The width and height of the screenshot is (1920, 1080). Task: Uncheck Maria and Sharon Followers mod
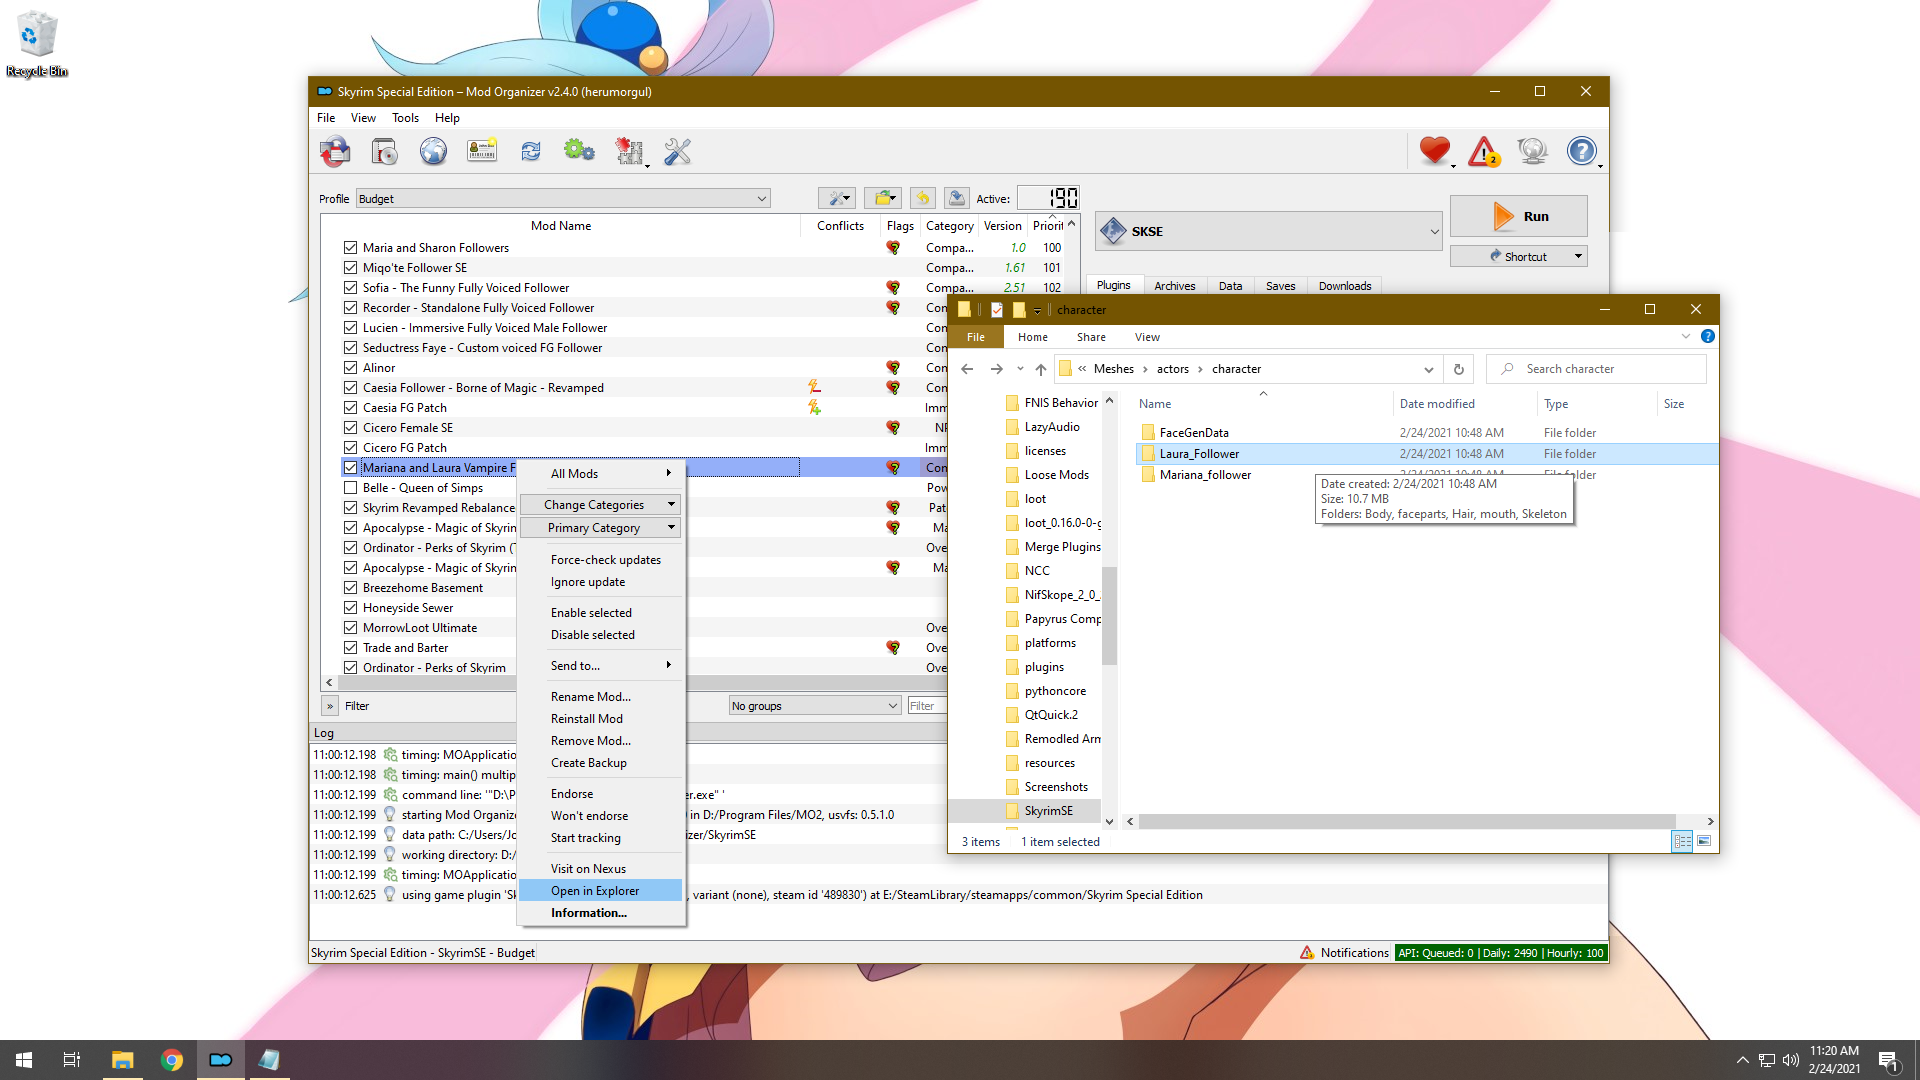tap(350, 247)
